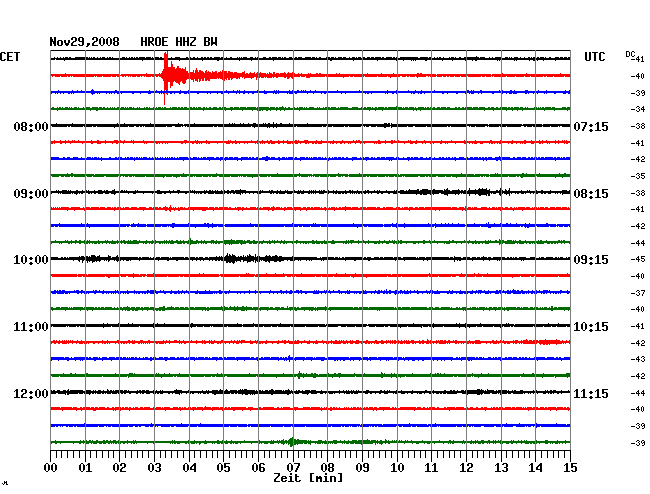650x494 pixels.
Task: Click the 07:15 UTC time label
Action: click(x=591, y=126)
